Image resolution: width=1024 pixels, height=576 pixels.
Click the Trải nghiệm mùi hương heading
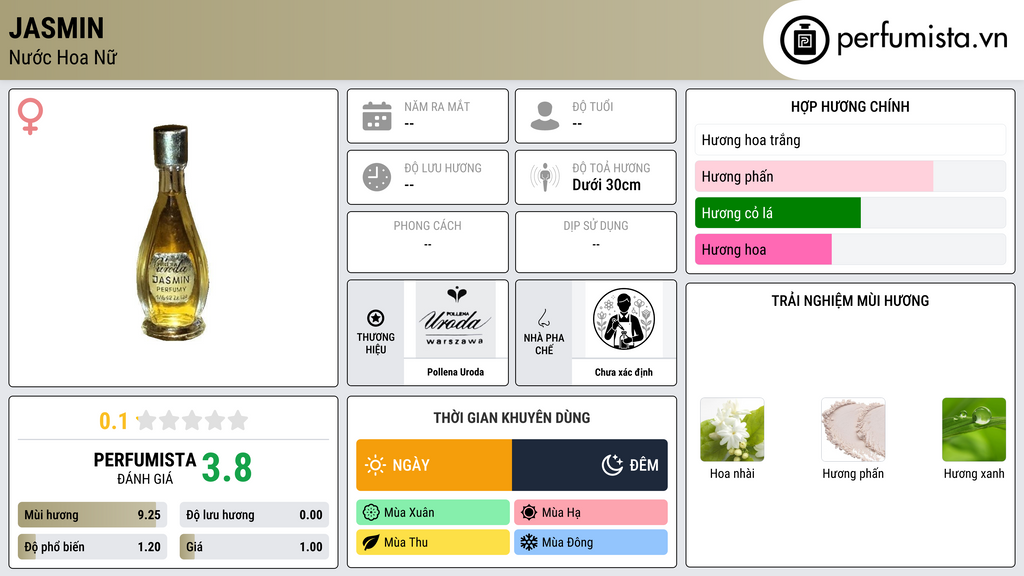tap(850, 300)
